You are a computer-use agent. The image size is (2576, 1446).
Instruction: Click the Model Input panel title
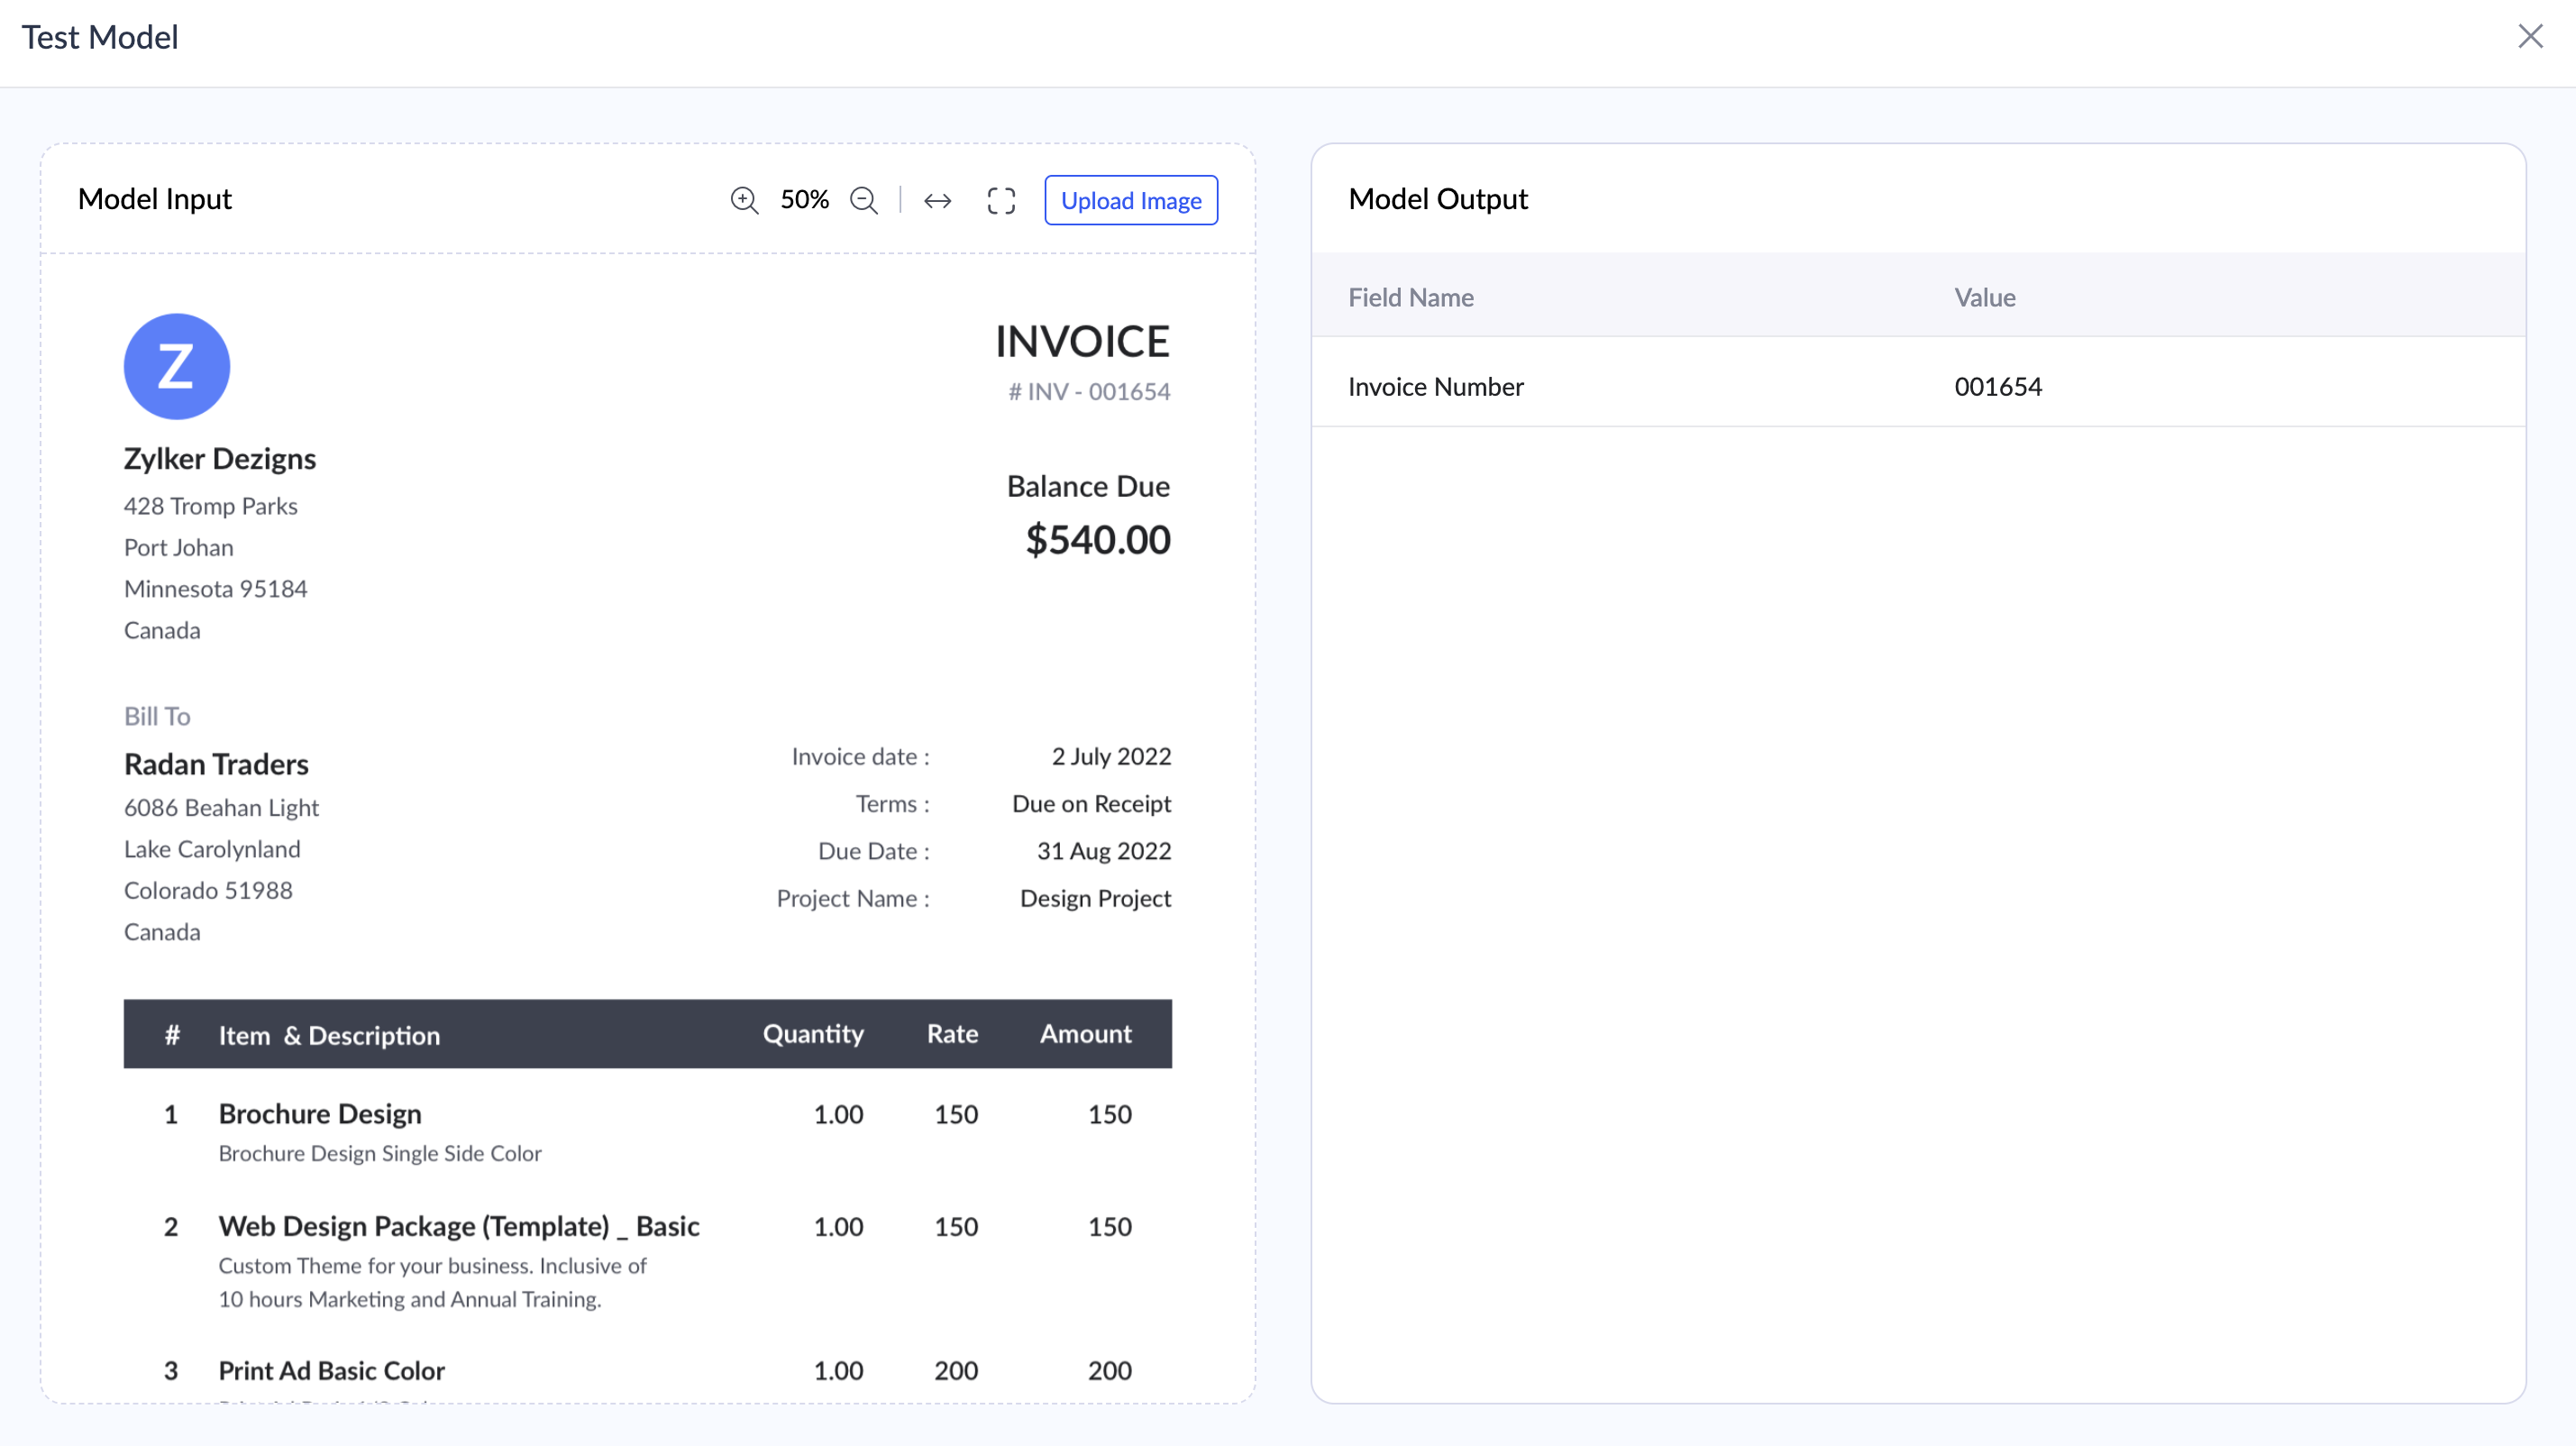pyautogui.click(x=155, y=199)
